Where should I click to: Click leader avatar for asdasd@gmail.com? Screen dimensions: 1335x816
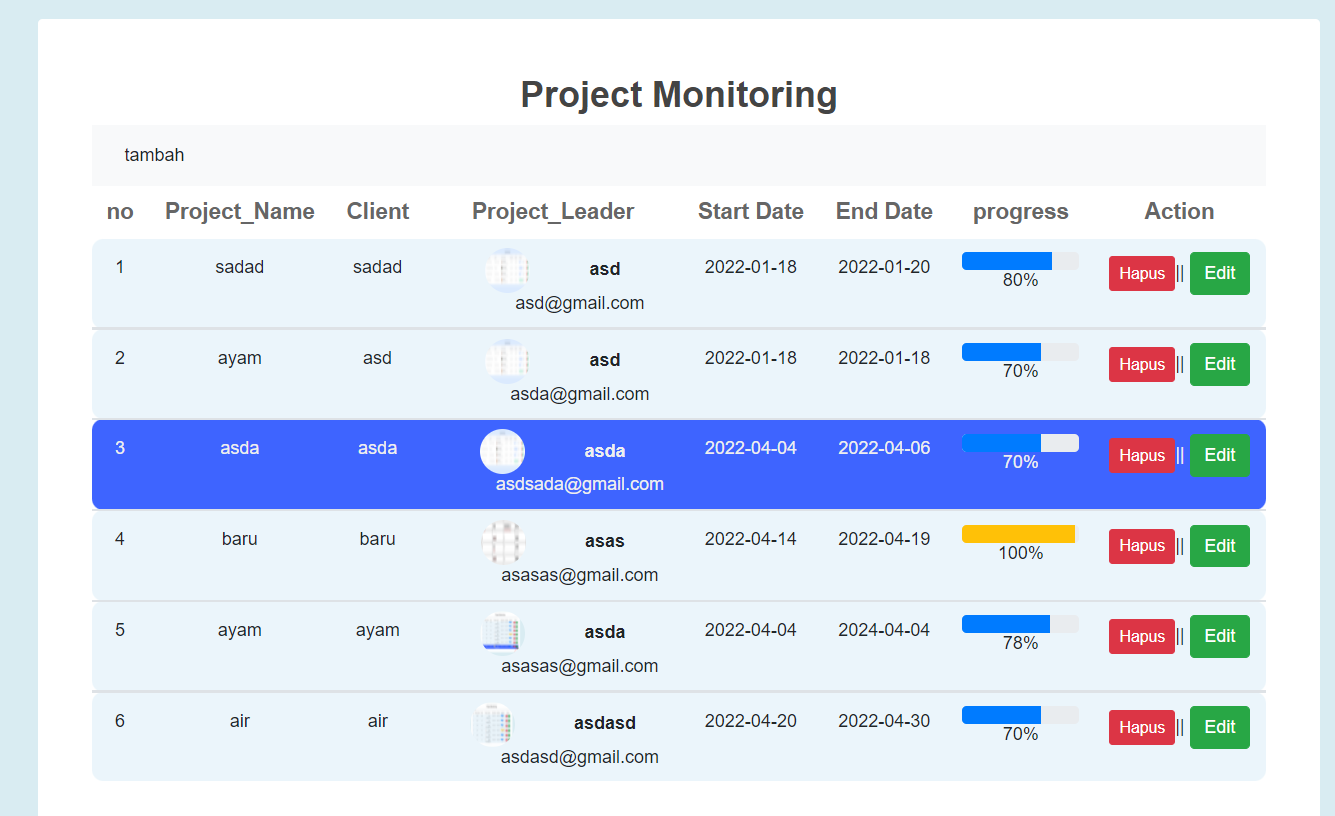(x=493, y=724)
